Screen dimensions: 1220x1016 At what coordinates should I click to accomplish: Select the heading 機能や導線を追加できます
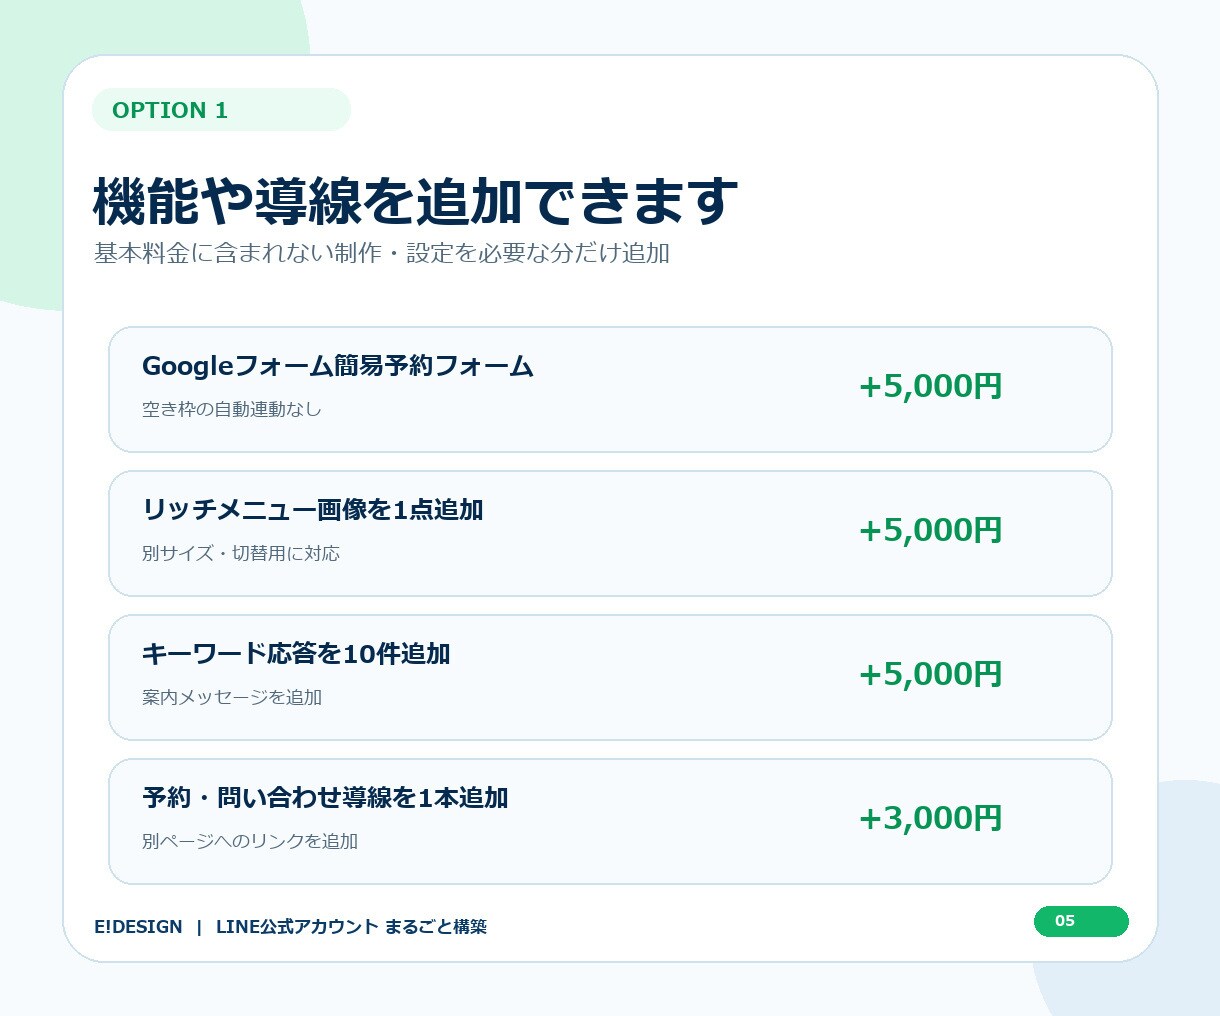point(416,201)
